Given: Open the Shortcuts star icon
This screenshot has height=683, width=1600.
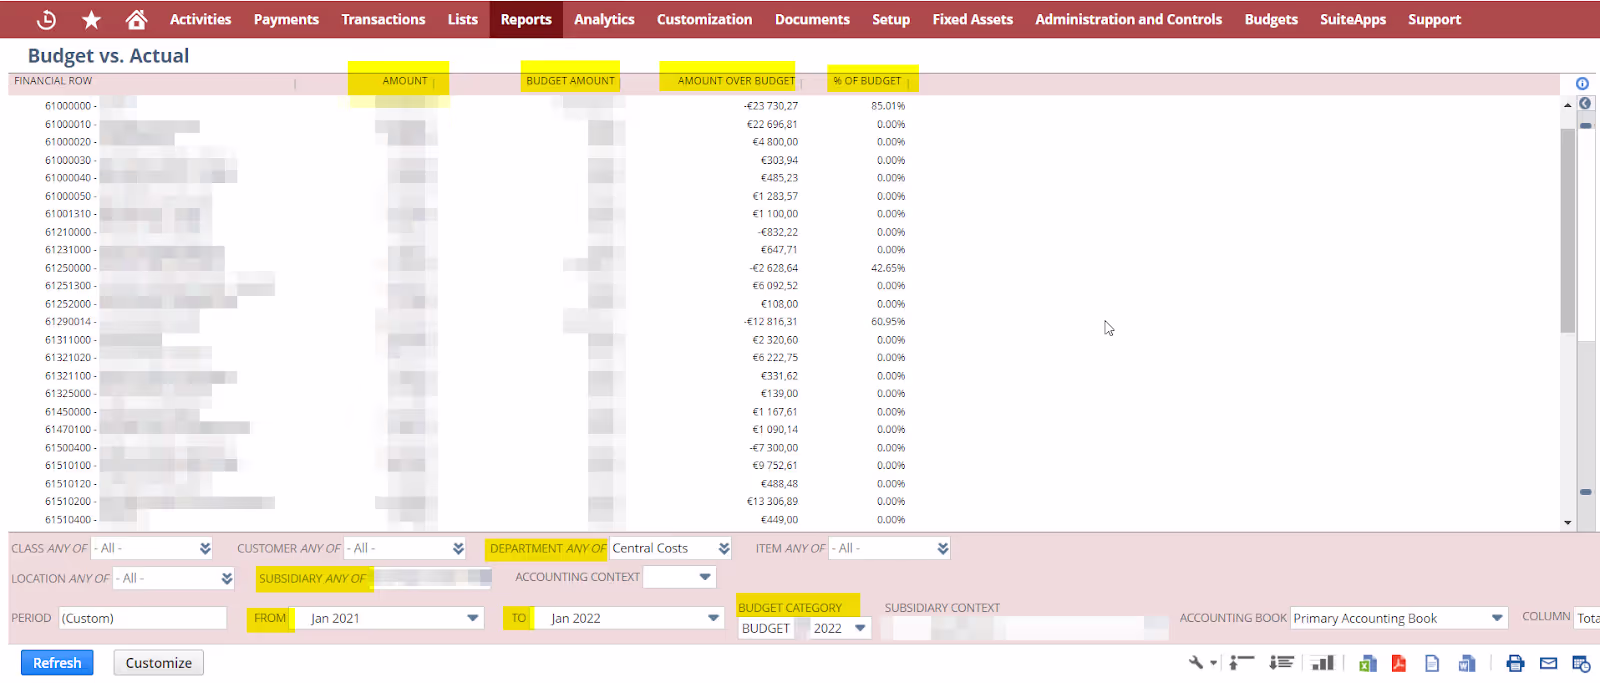Looking at the screenshot, I should point(91,19).
